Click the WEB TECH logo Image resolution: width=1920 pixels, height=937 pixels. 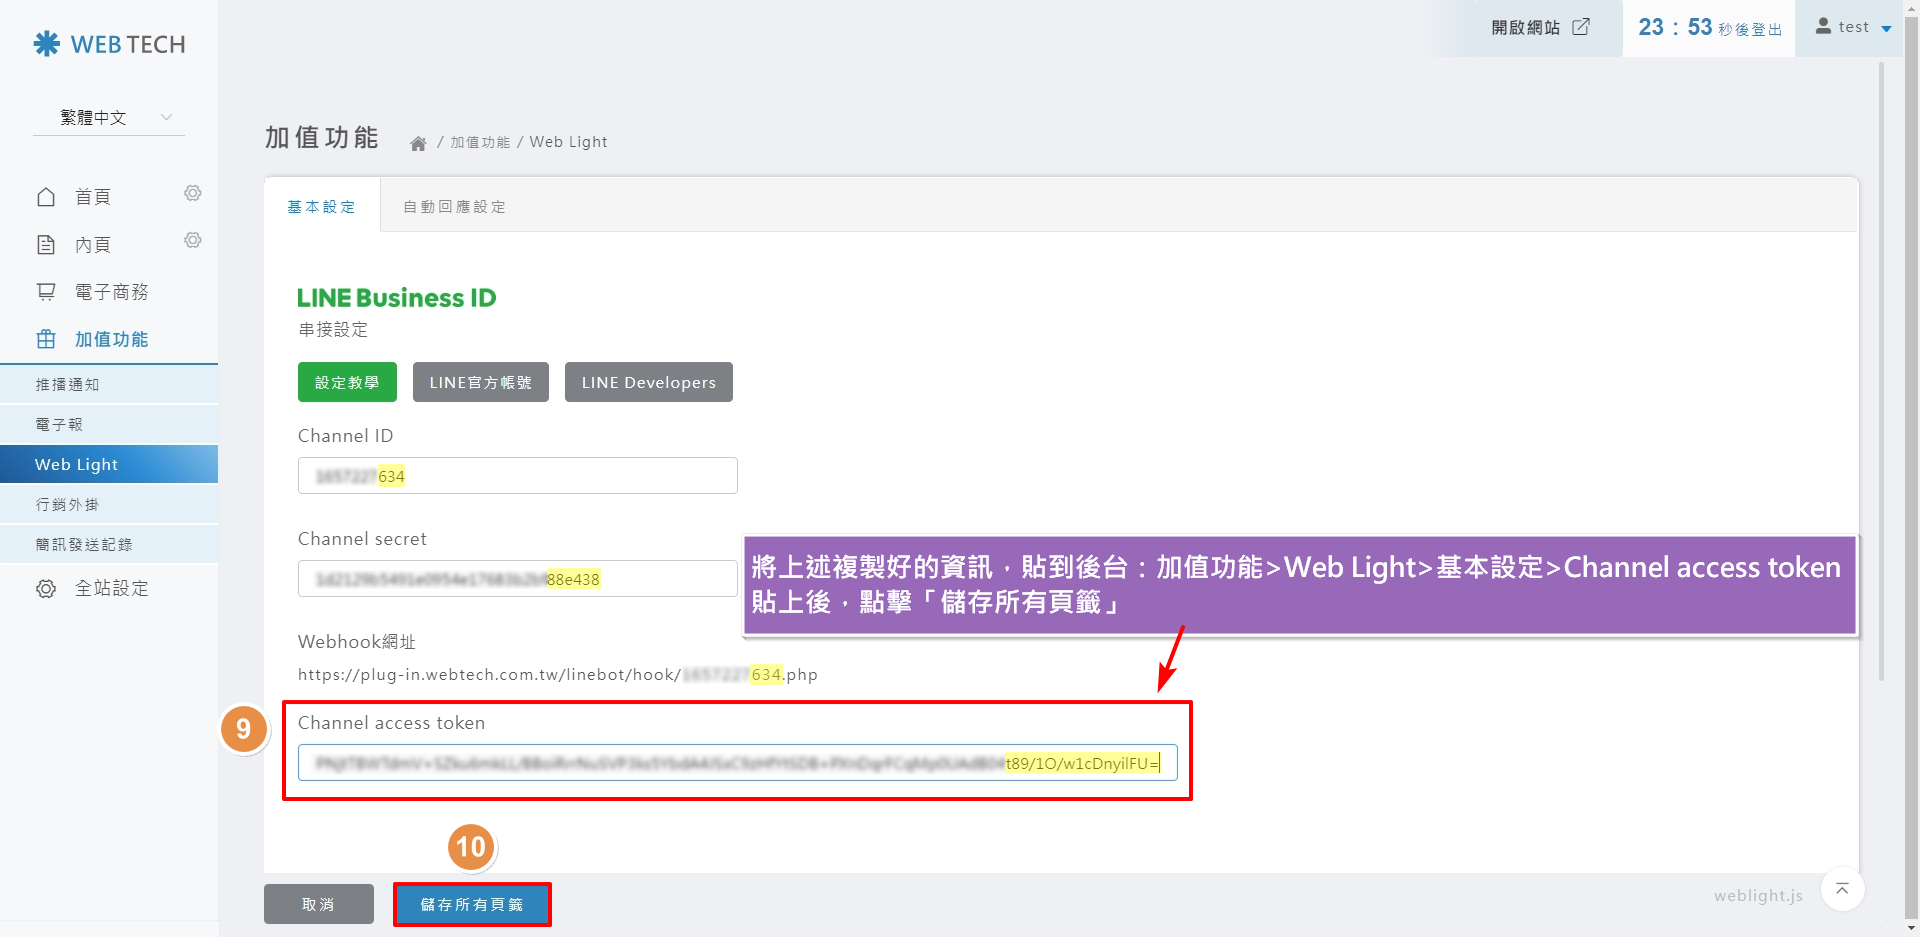[x=109, y=44]
